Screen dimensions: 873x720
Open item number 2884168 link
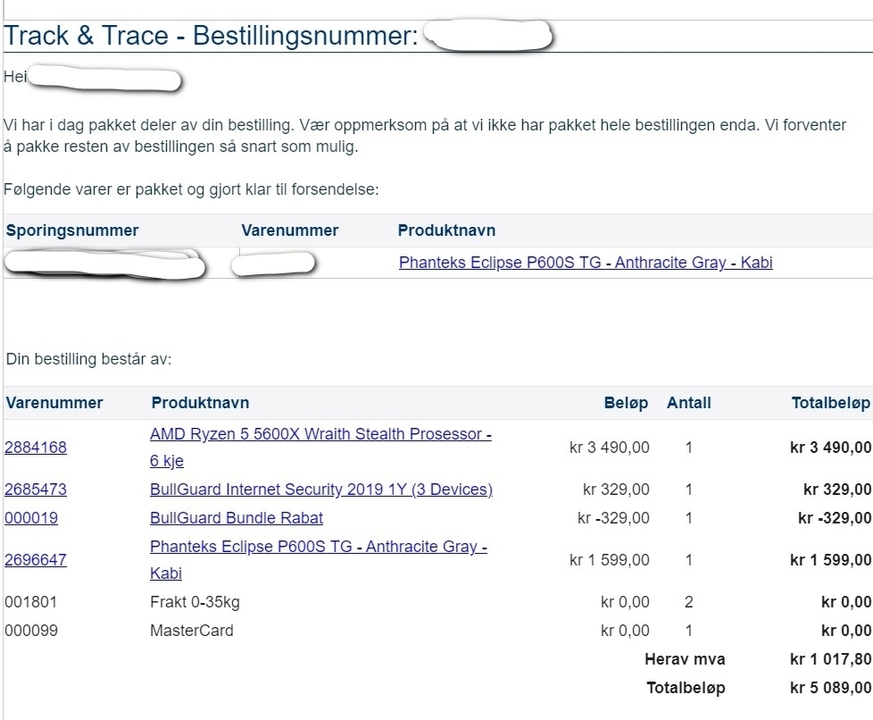[x=36, y=447]
